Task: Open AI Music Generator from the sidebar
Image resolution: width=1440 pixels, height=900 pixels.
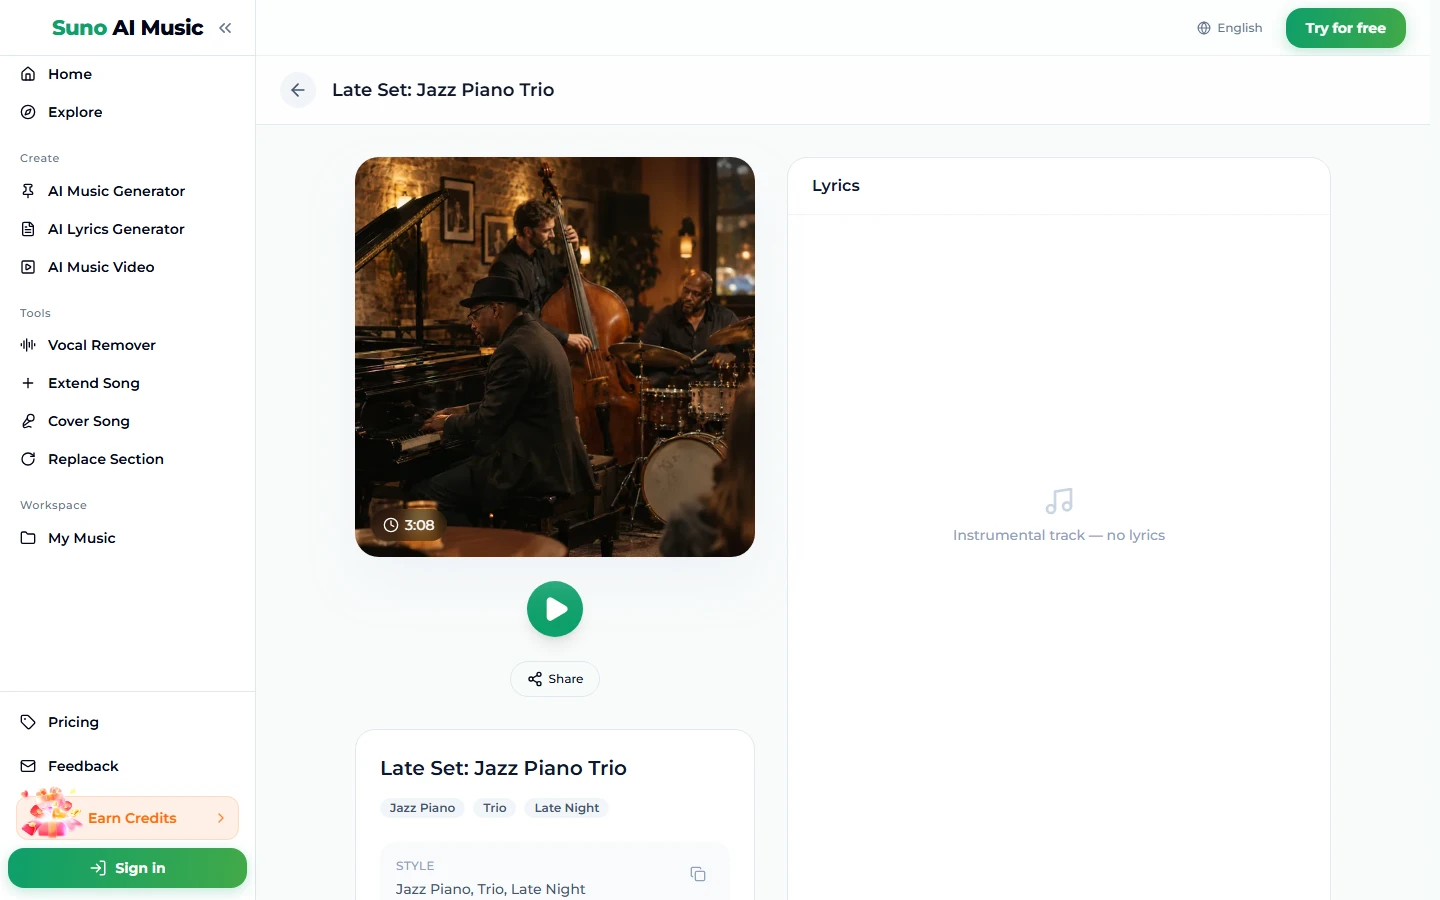Action: tap(127, 191)
